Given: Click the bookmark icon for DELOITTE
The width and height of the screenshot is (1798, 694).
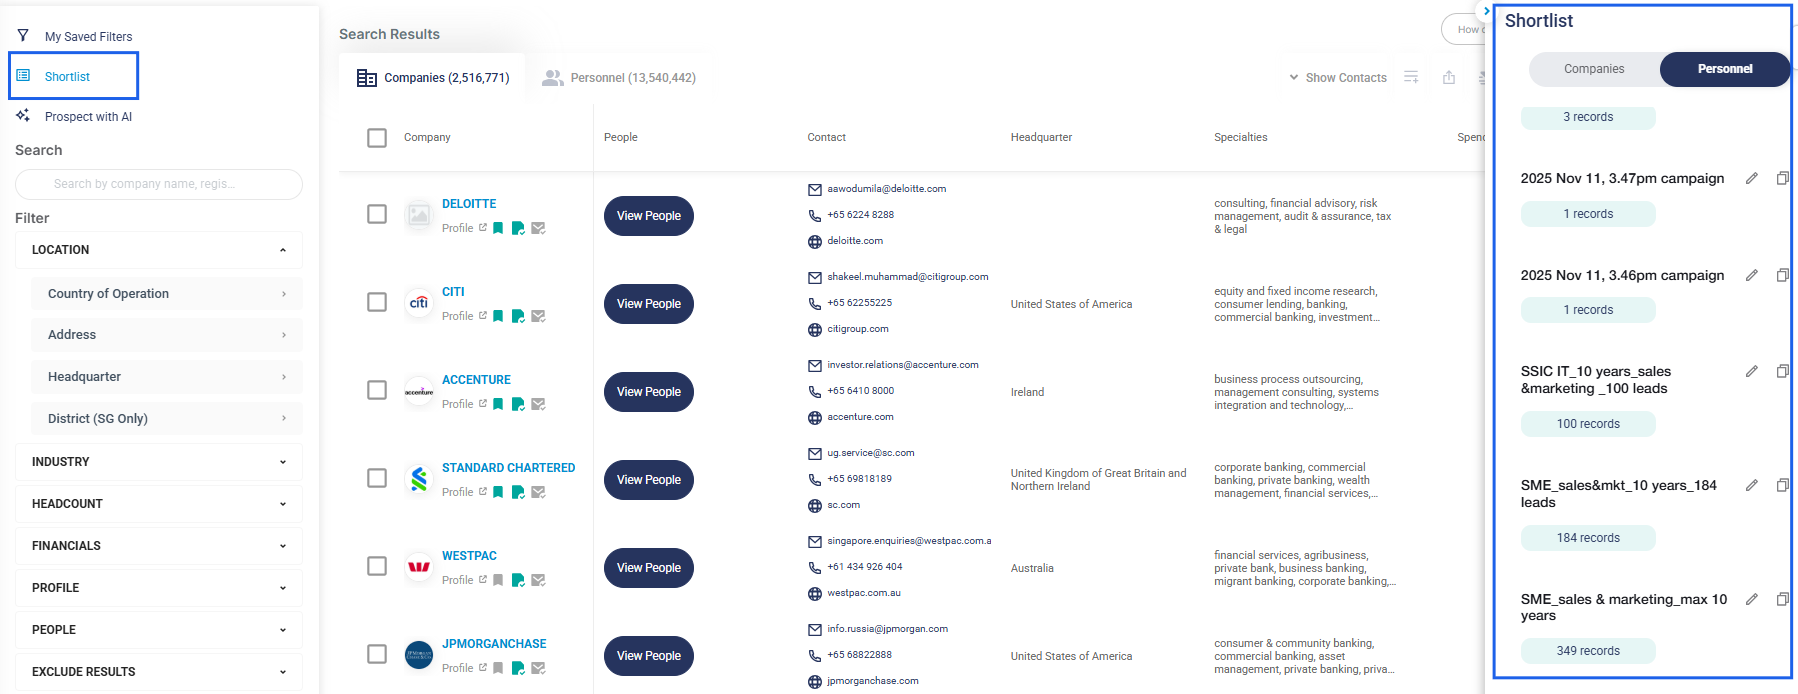Looking at the screenshot, I should [x=498, y=228].
